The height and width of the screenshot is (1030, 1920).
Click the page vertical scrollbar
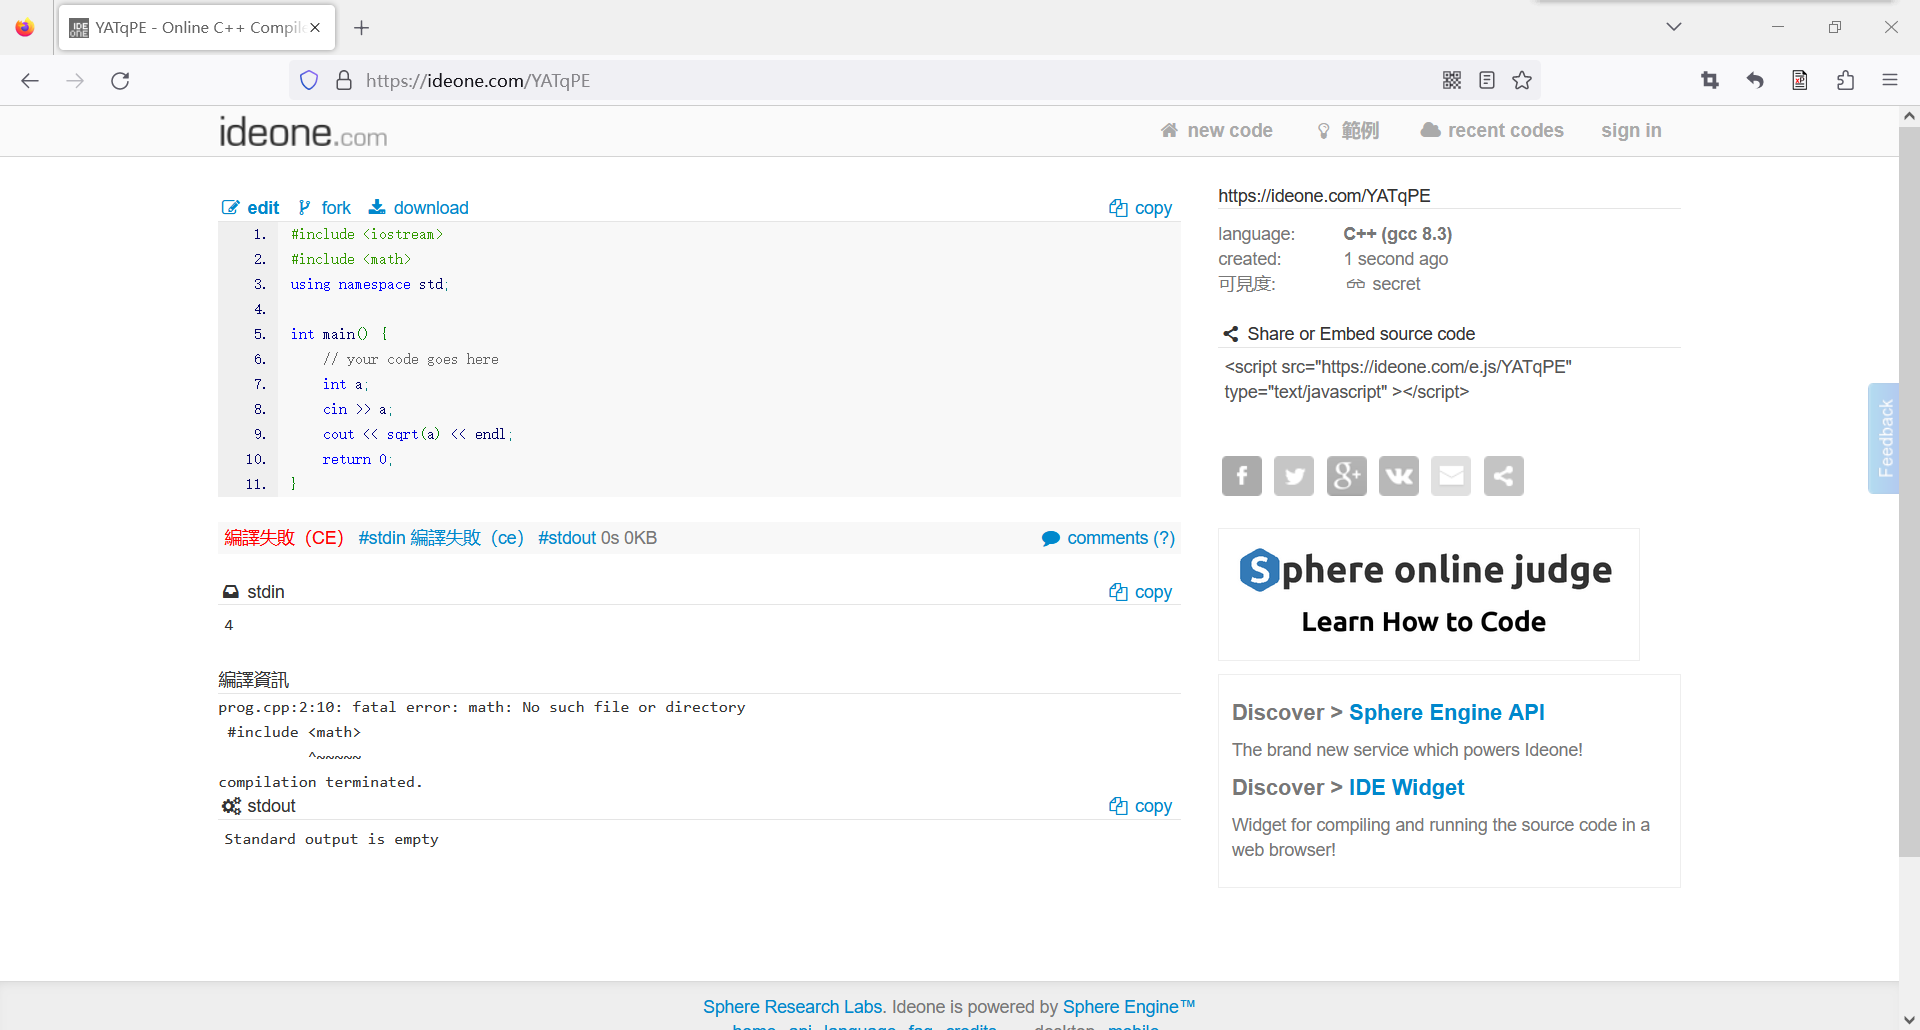pyautogui.click(x=1909, y=490)
